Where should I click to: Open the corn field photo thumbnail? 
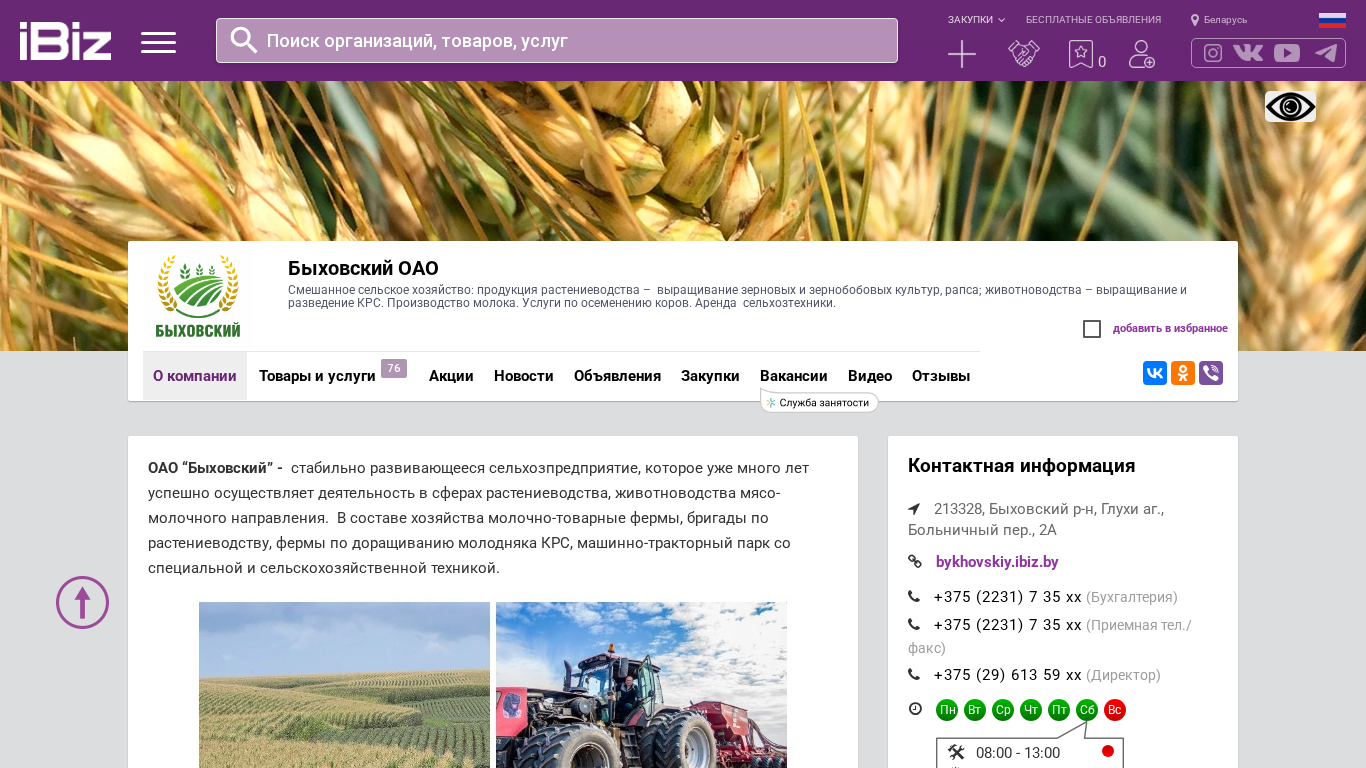point(344,685)
